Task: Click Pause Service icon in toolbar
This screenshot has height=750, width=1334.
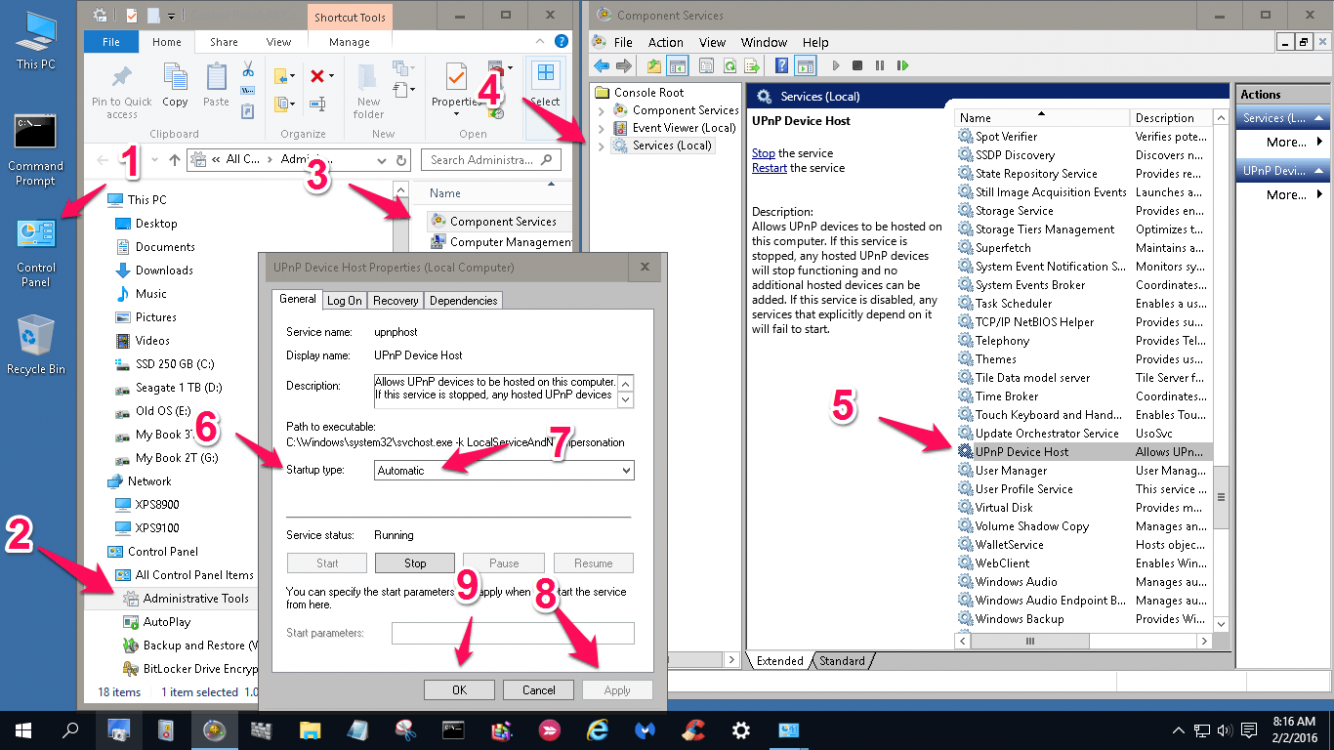Action: click(x=880, y=66)
